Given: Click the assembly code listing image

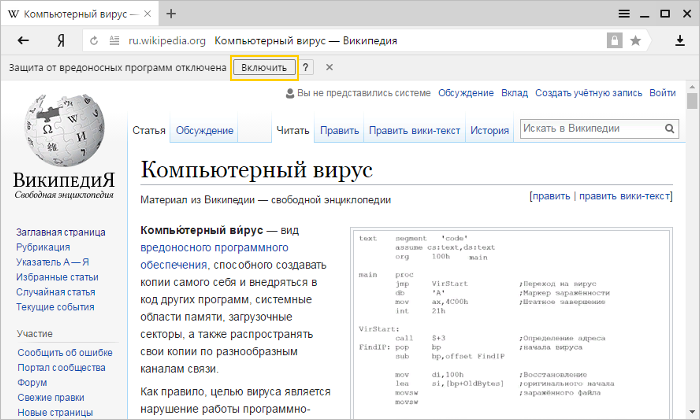Looking at the screenshot, I should click(x=511, y=324).
